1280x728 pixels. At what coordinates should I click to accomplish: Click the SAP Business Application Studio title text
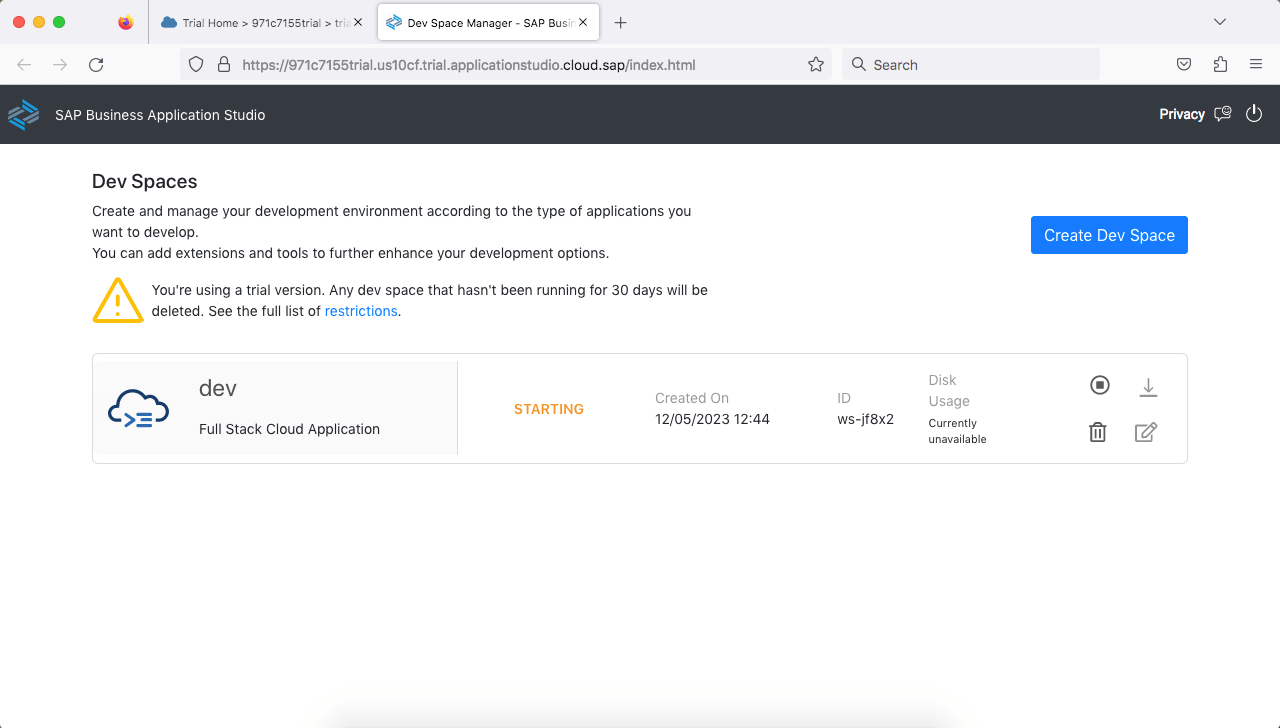(160, 115)
